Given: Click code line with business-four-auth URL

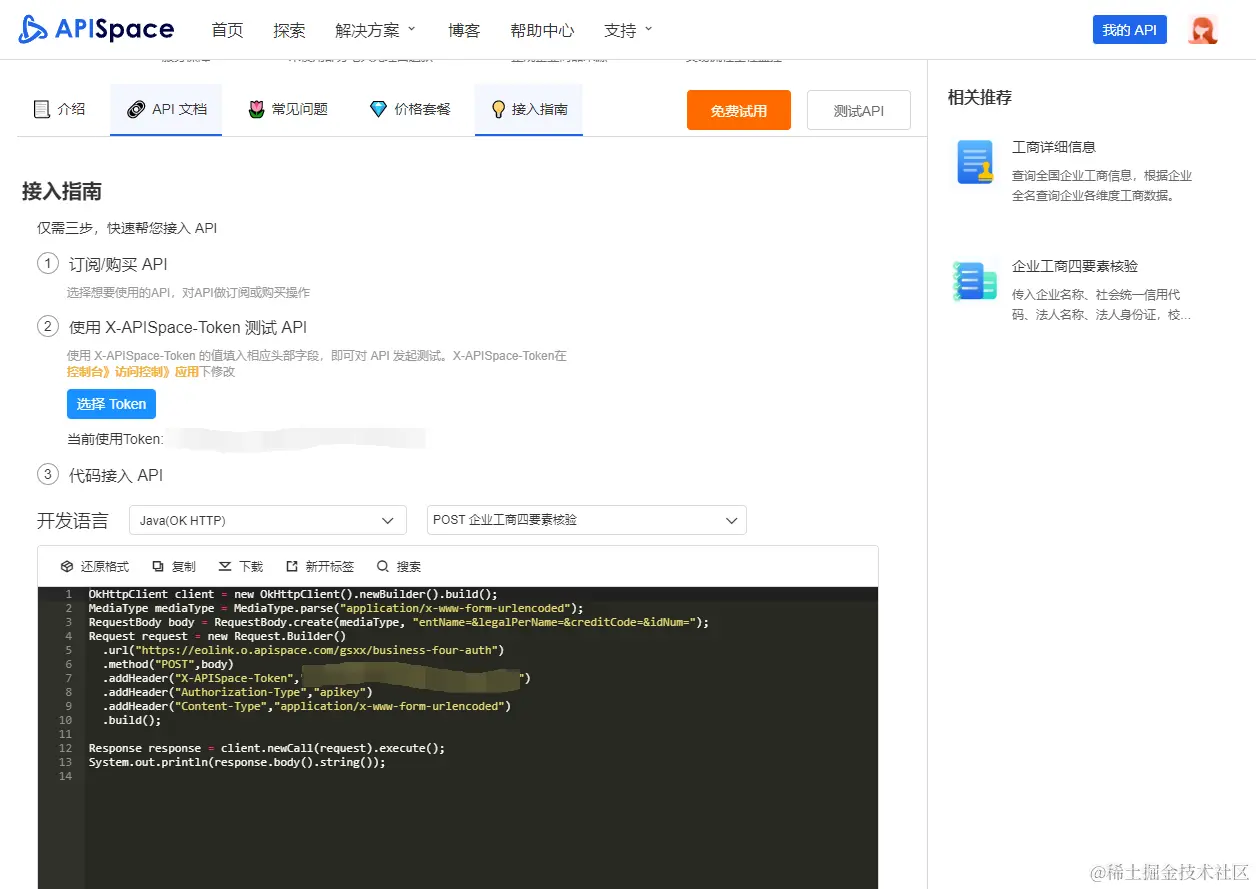Looking at the screenshot, I should (303, 650).
